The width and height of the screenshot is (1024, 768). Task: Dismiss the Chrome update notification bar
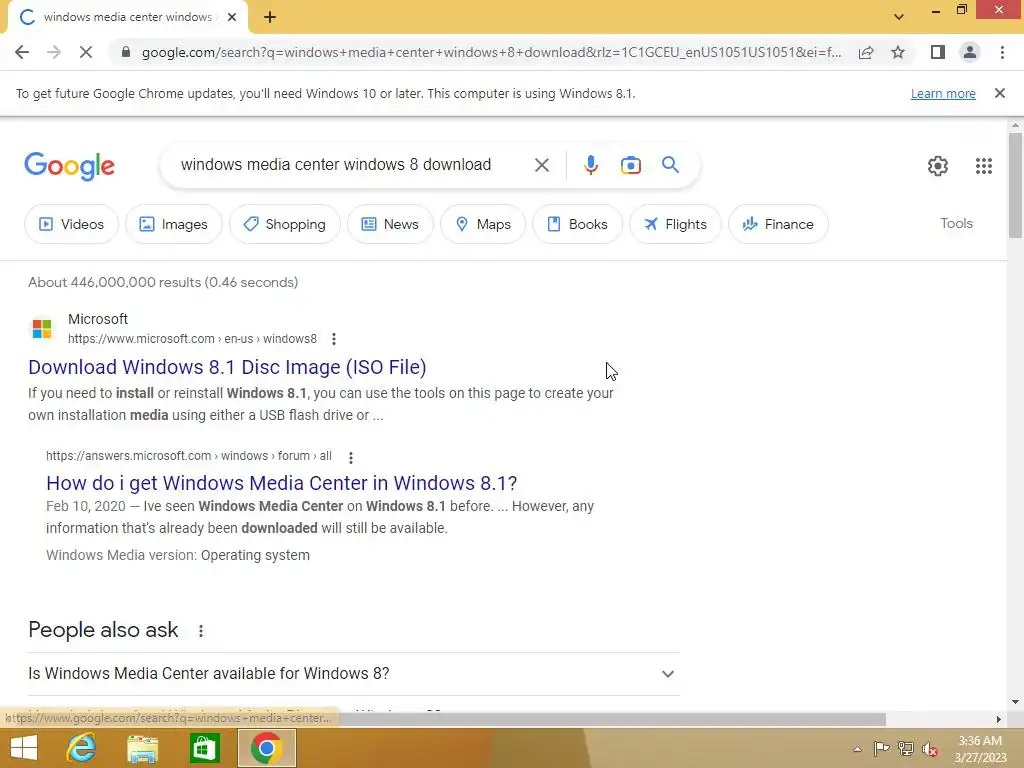[1000, 93]
